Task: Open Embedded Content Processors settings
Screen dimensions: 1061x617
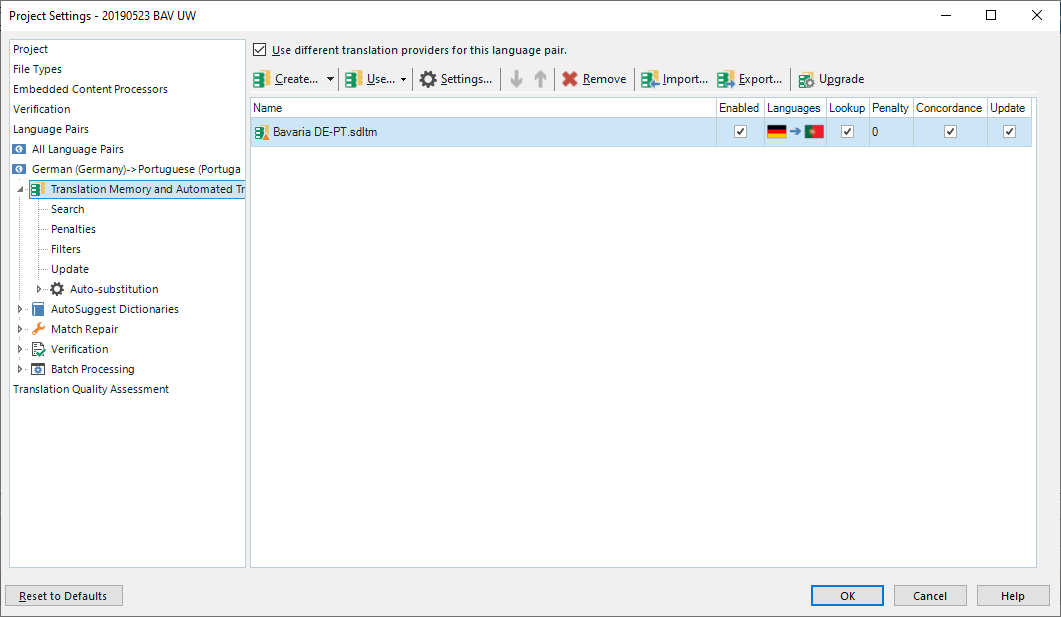Action: point(90,89)
